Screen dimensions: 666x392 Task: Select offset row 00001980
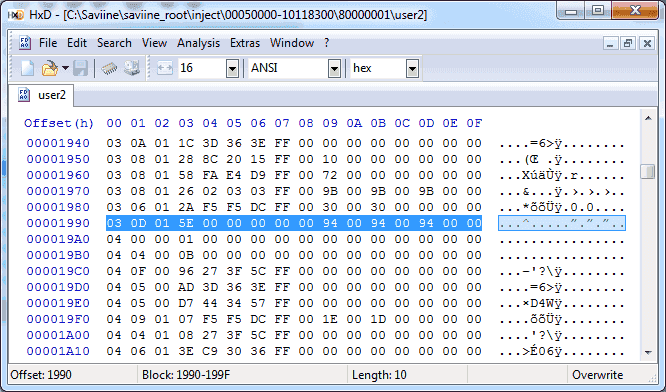[58, 207]
